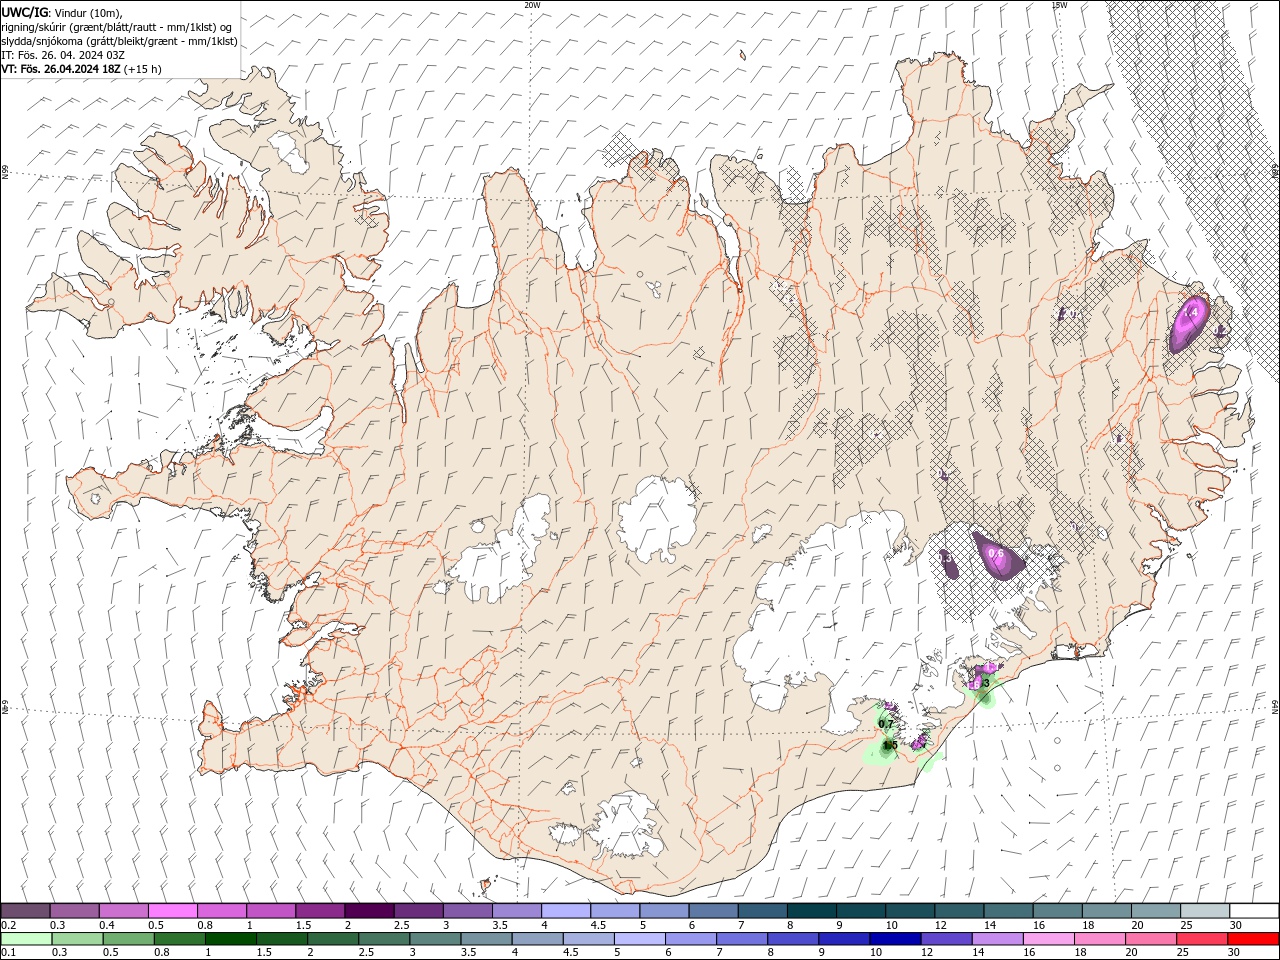Select the white snow swatch right of 30
Image resolution: width=1280 pixels, height=960 pixels.
(1253, 911)
